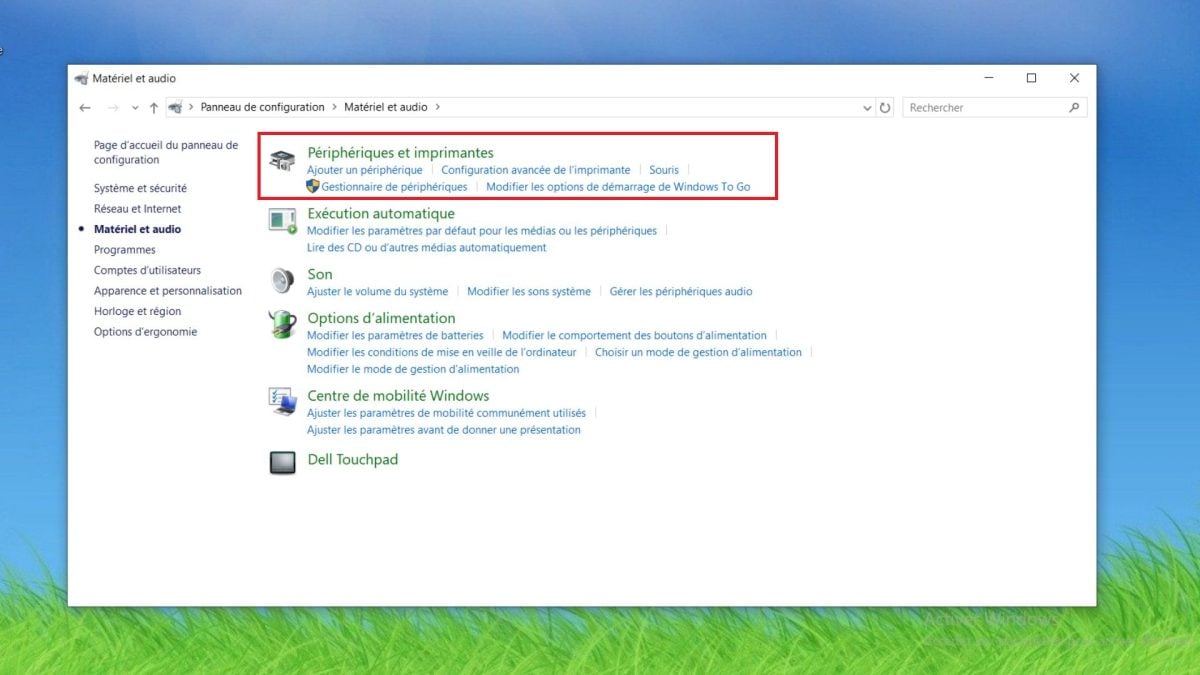
Task: Expand the address bar history dropdown
Action: click(x=866, y=107)
